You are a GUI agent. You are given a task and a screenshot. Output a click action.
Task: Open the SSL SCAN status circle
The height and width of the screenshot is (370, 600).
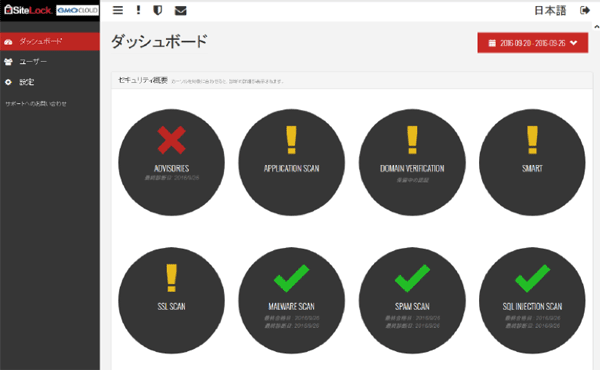(171, 300)
